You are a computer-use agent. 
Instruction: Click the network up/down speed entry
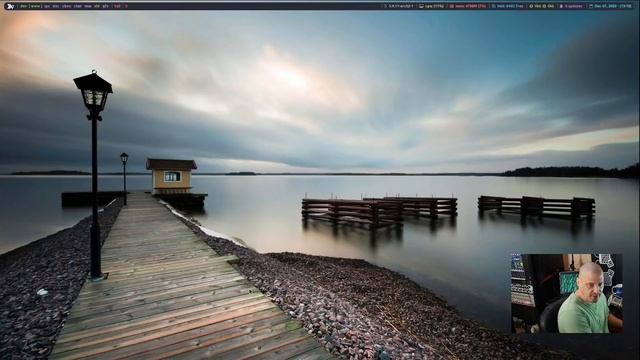pyautogui.click(x=542, y=6)
